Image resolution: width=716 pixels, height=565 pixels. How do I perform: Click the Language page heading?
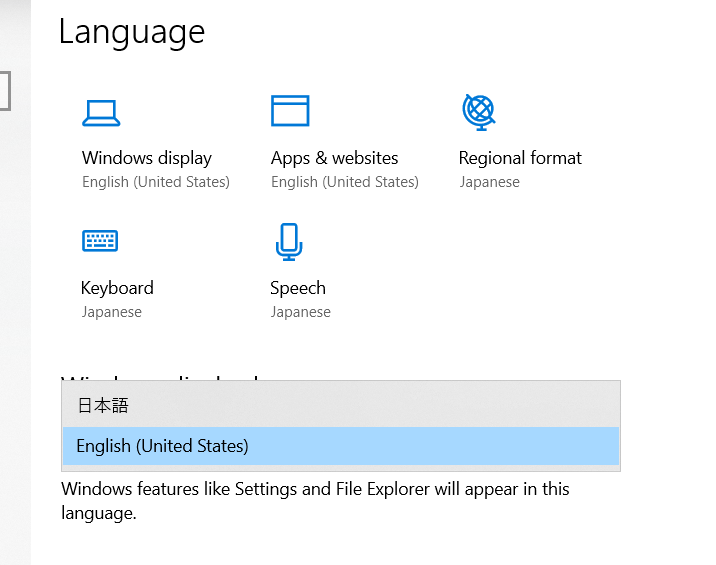(132, 32)
